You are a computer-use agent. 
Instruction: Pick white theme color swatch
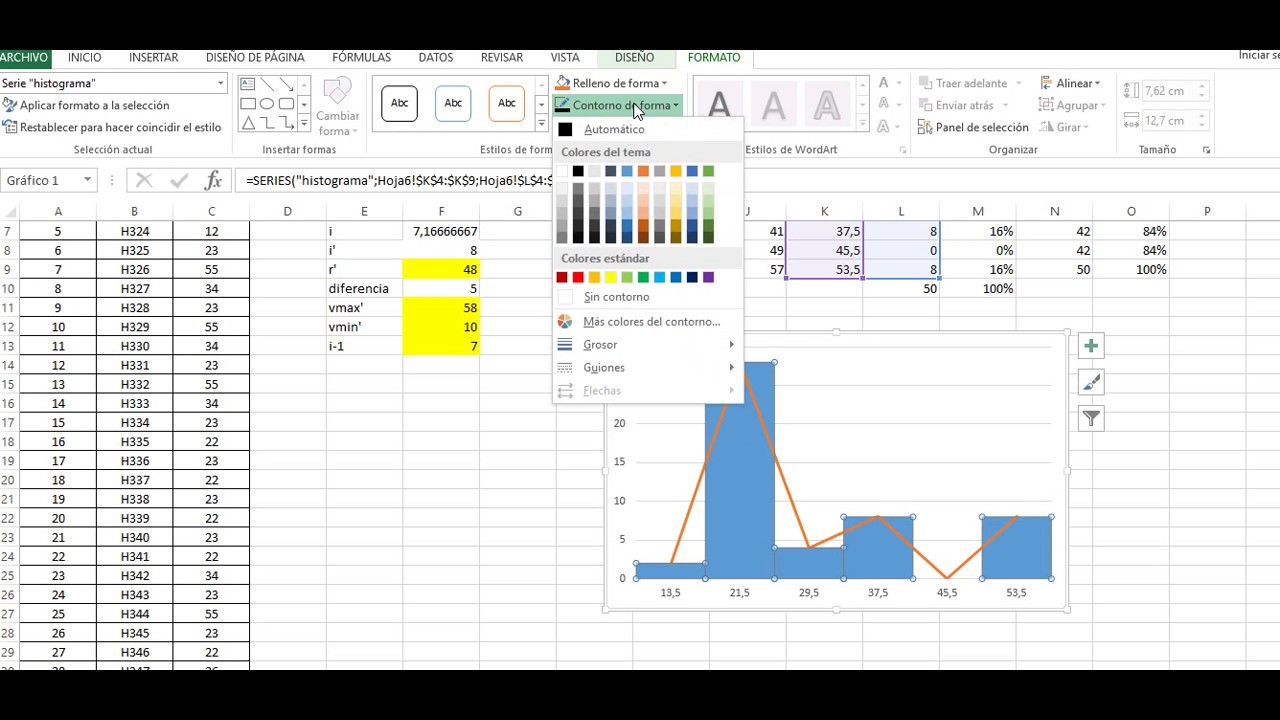click(562, 171)
